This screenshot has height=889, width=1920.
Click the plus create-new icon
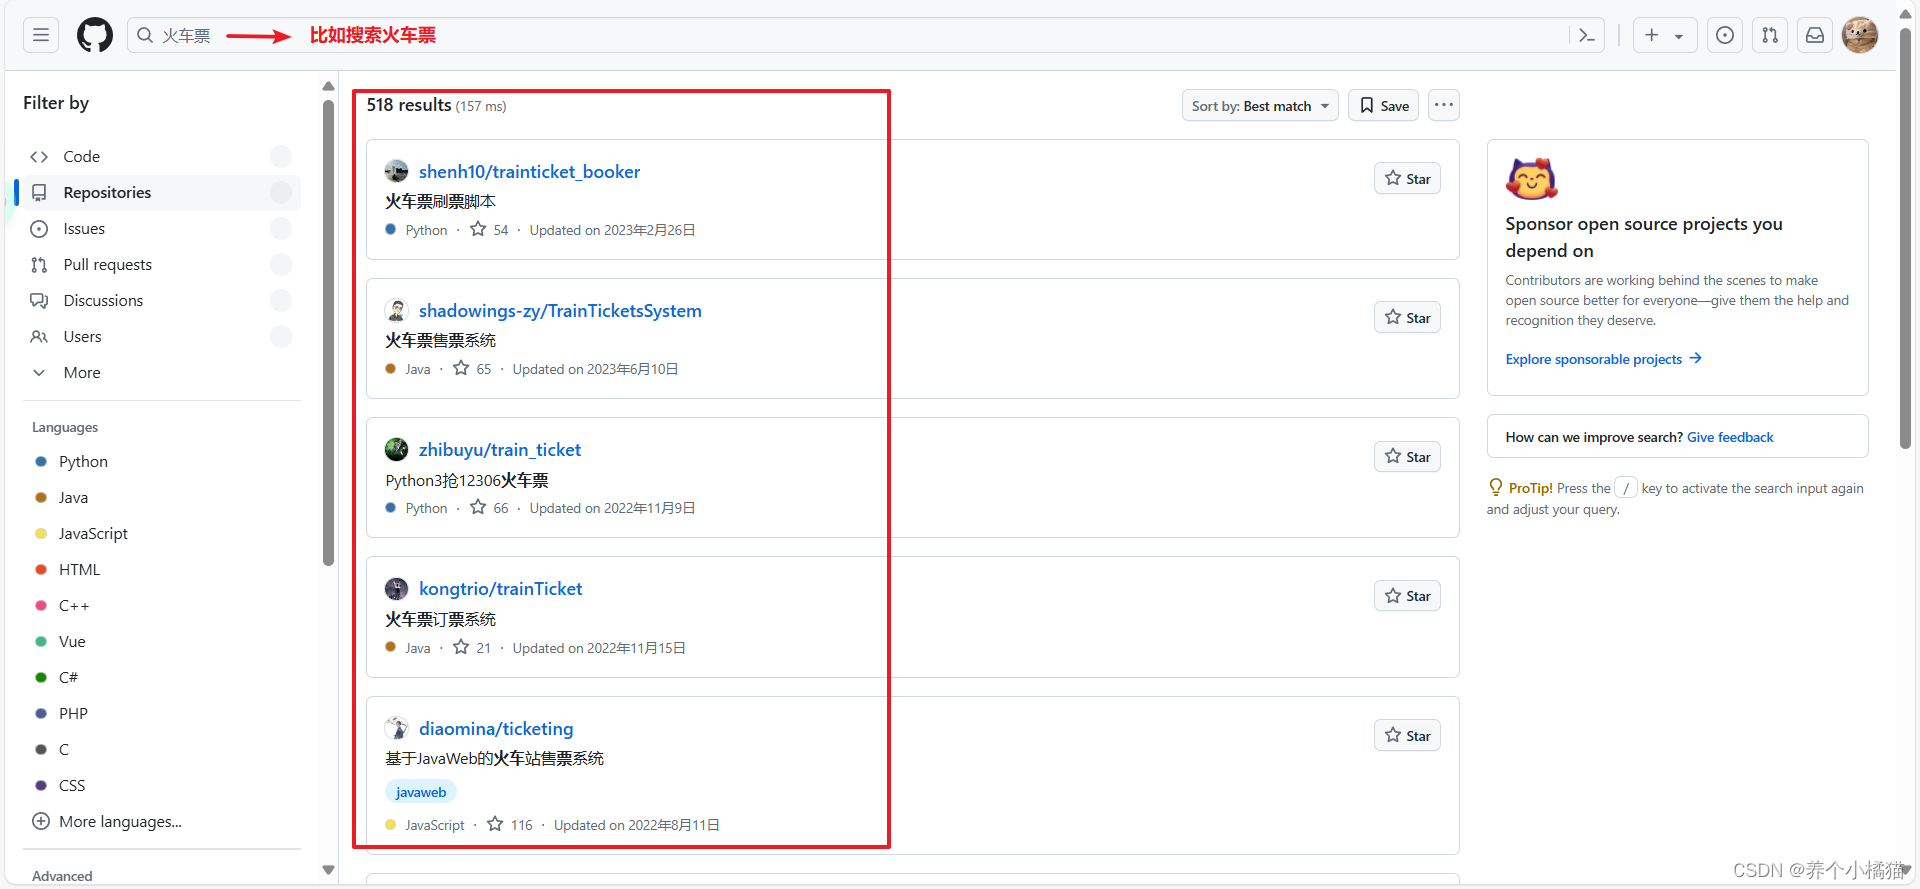[x=1652, y=35]
